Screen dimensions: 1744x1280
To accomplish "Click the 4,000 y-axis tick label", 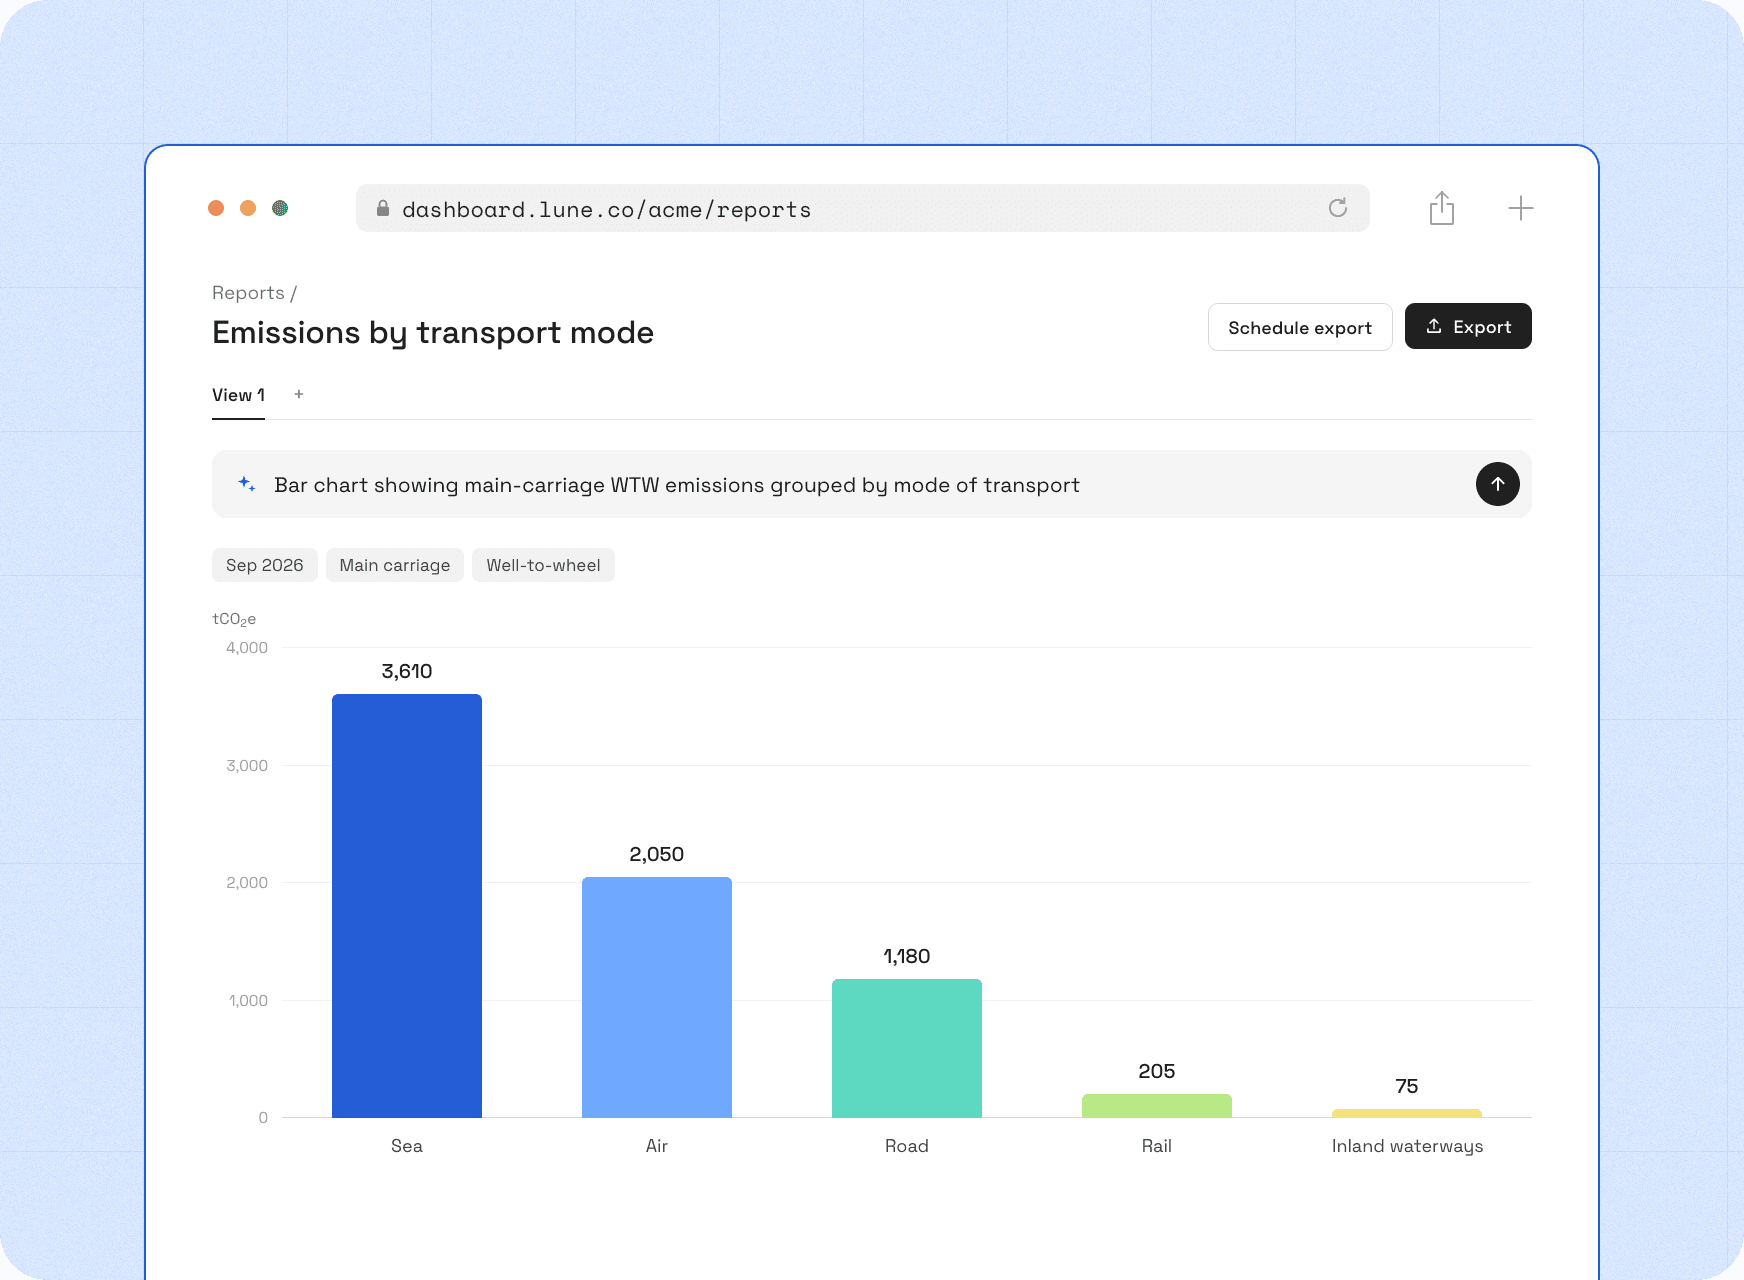I will pos(247,648).
